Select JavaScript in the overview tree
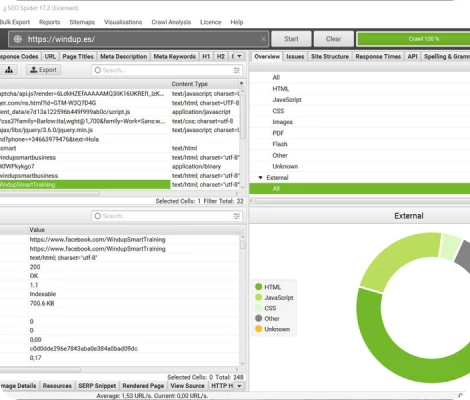 [x=287, y=100]
